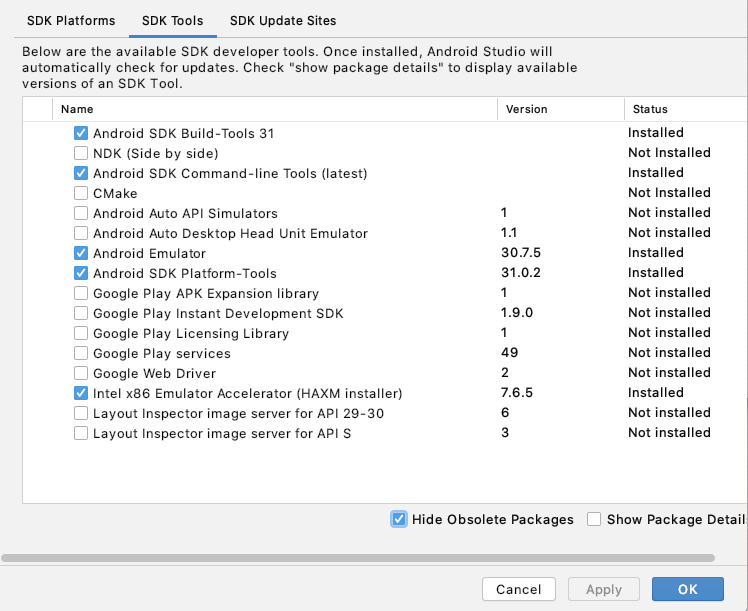Check the NDK (Side by side) checkbox
Image resolution: width=748 pixels, height=611 pixels.
click(81, 153)
